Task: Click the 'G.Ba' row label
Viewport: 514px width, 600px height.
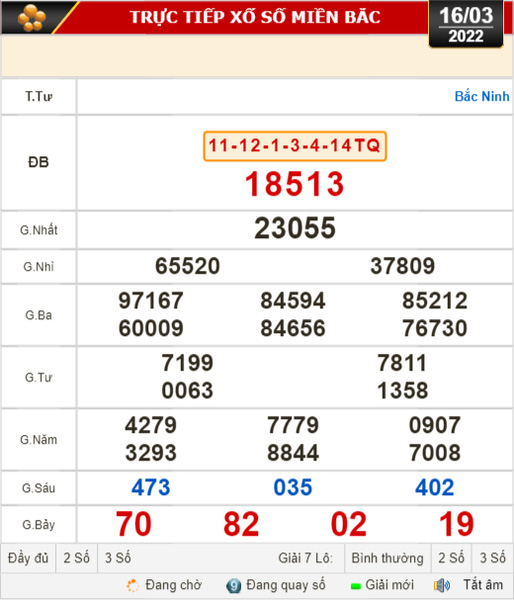Action: [39, 315]
